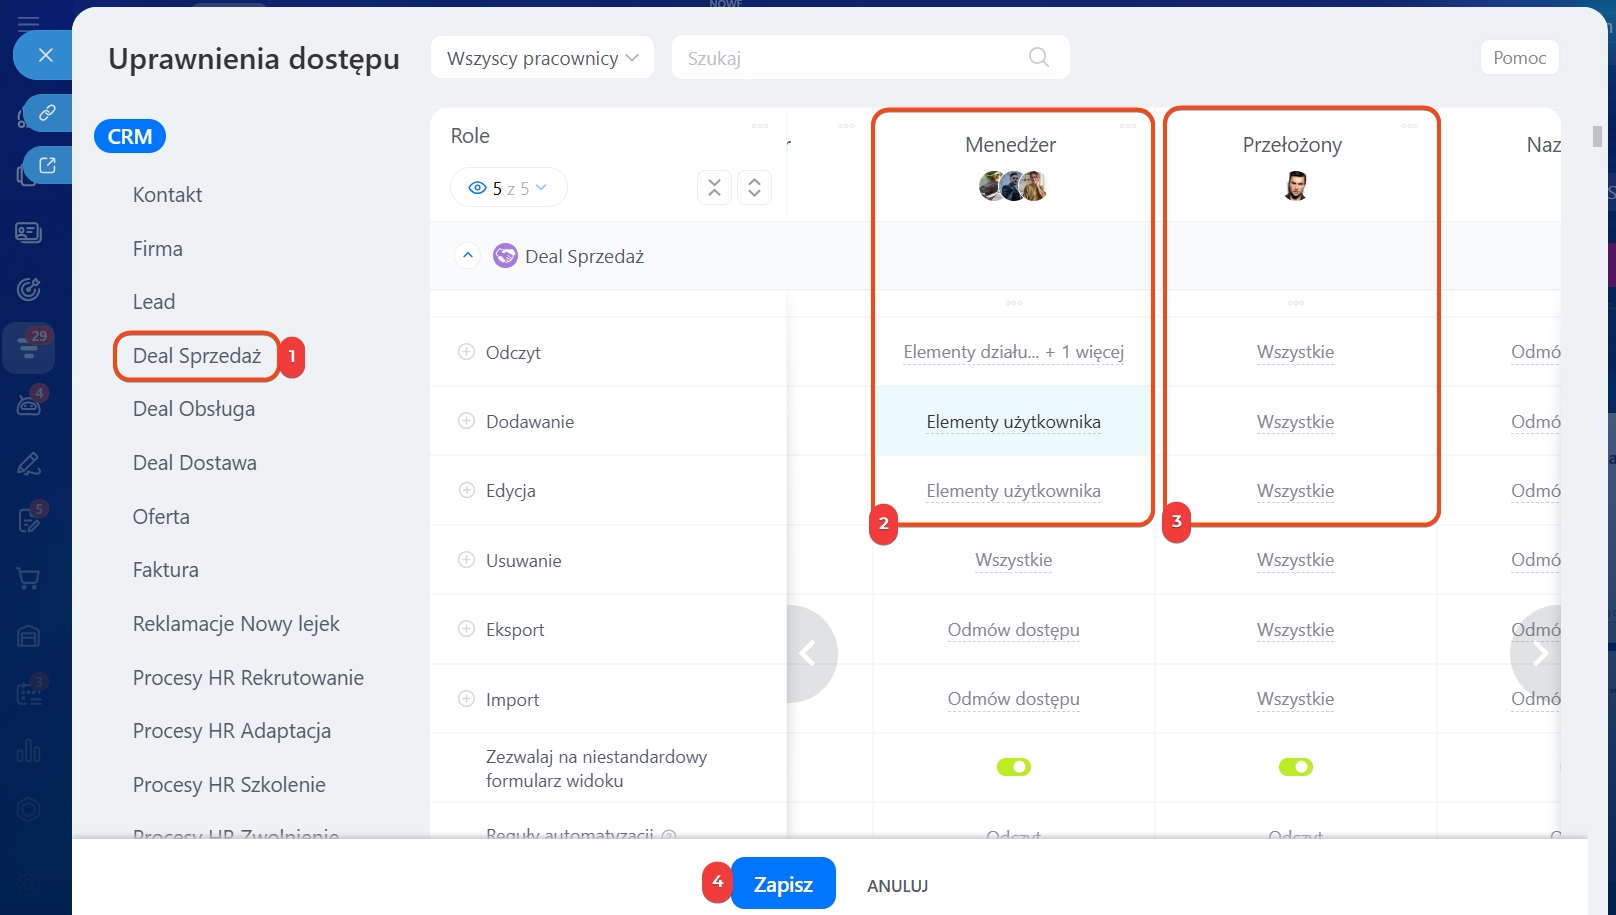This screenshot has height=915, width=1616.
Task: Click the Szukaj search field
Action: pos(870,57)
